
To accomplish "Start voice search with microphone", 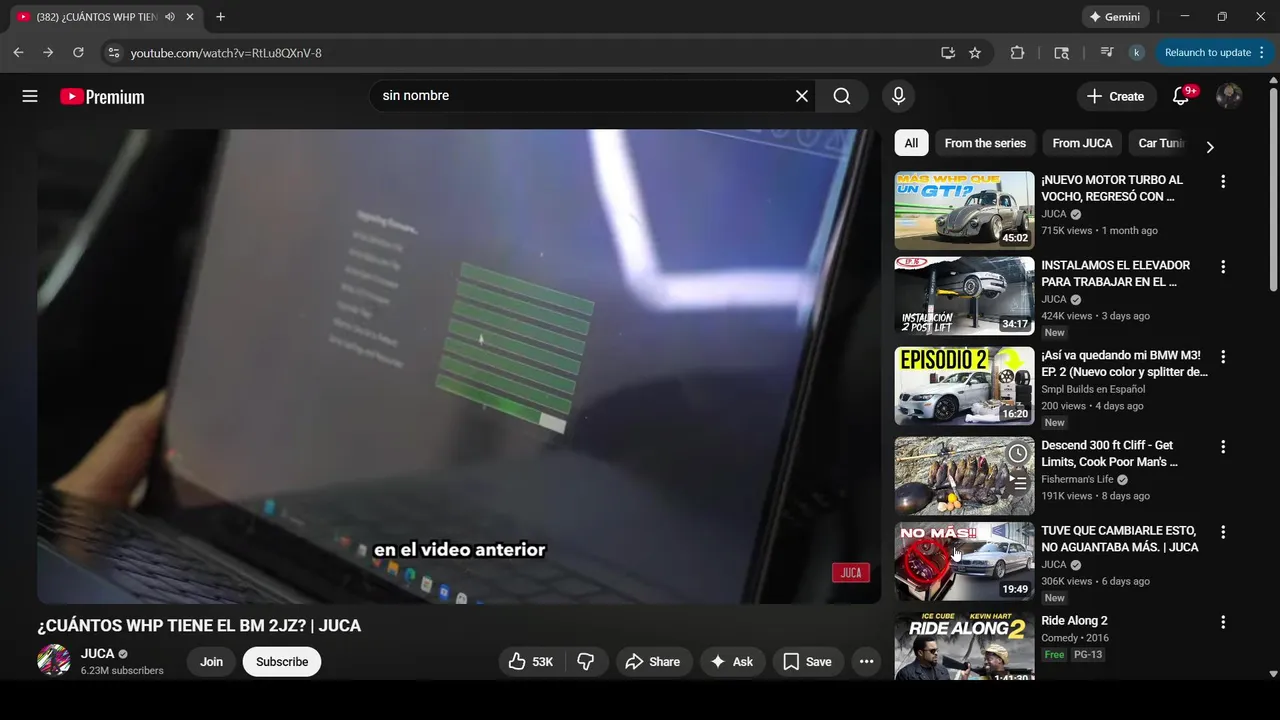I will [898, 96].
